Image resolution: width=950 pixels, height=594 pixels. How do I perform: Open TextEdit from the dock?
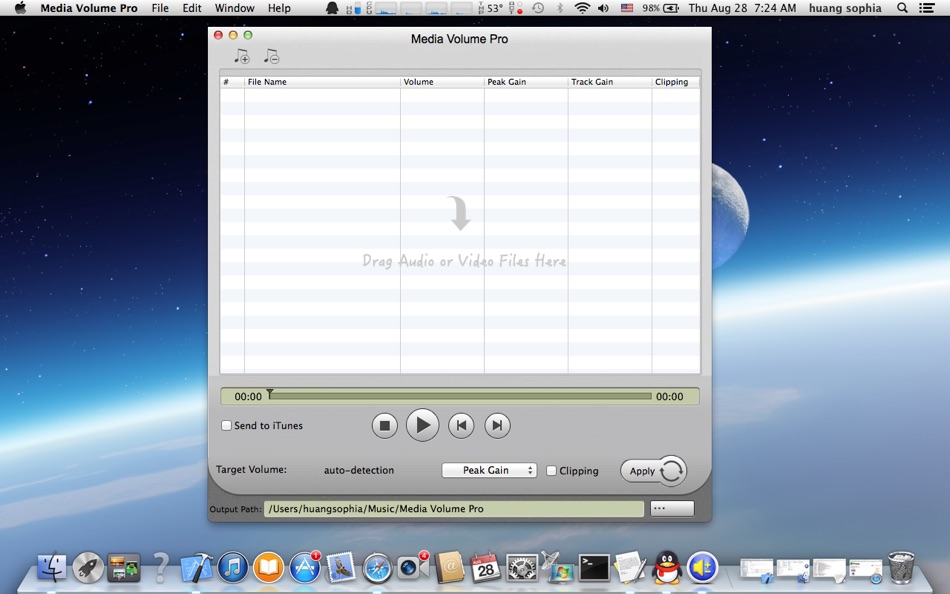(x=630, y=568)
